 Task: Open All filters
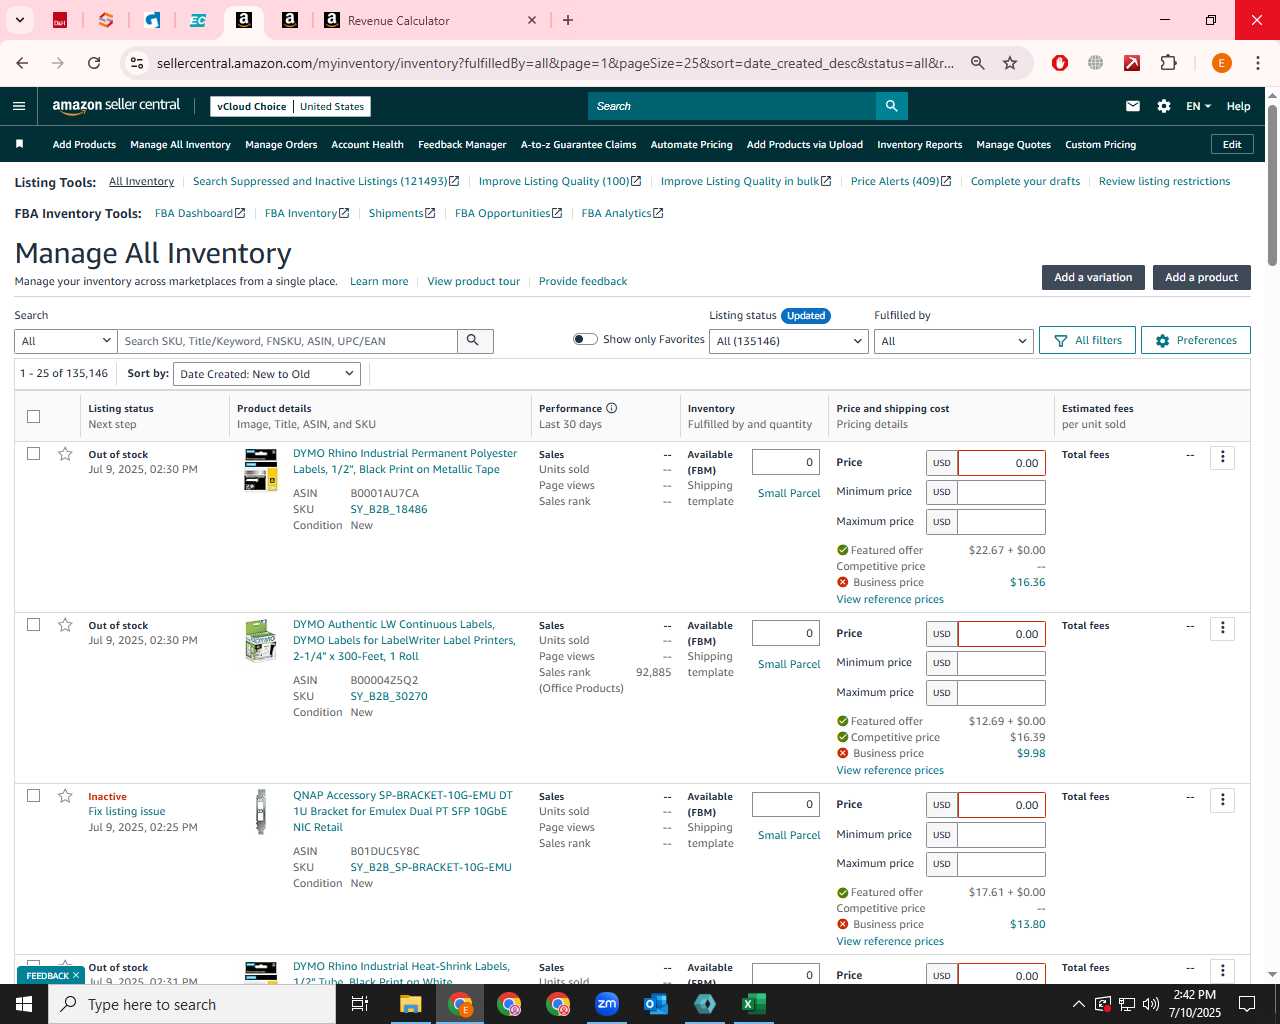click(x=1087, y=340)
